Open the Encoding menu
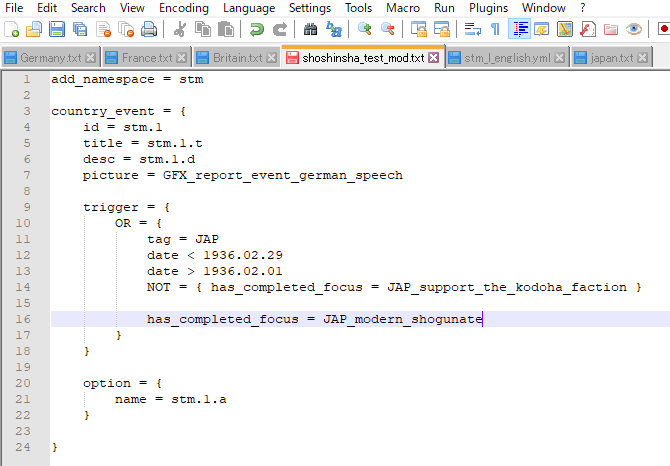 [x=184, y=8]
